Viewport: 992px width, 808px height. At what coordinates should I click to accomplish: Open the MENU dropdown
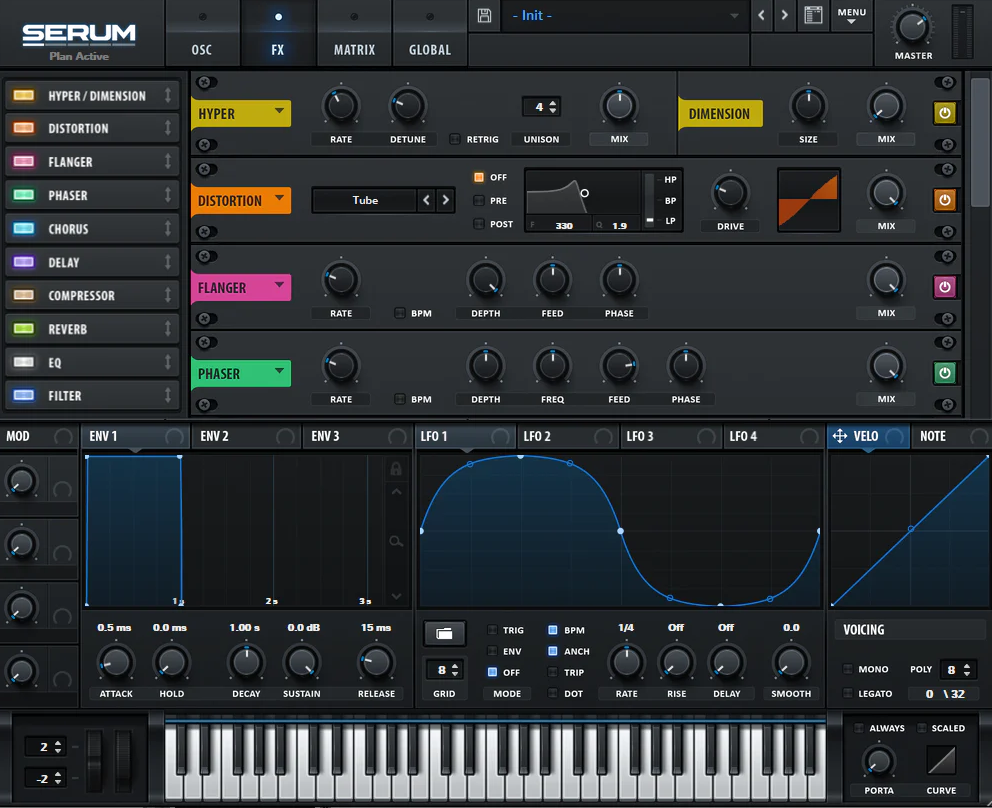[852, 16]
